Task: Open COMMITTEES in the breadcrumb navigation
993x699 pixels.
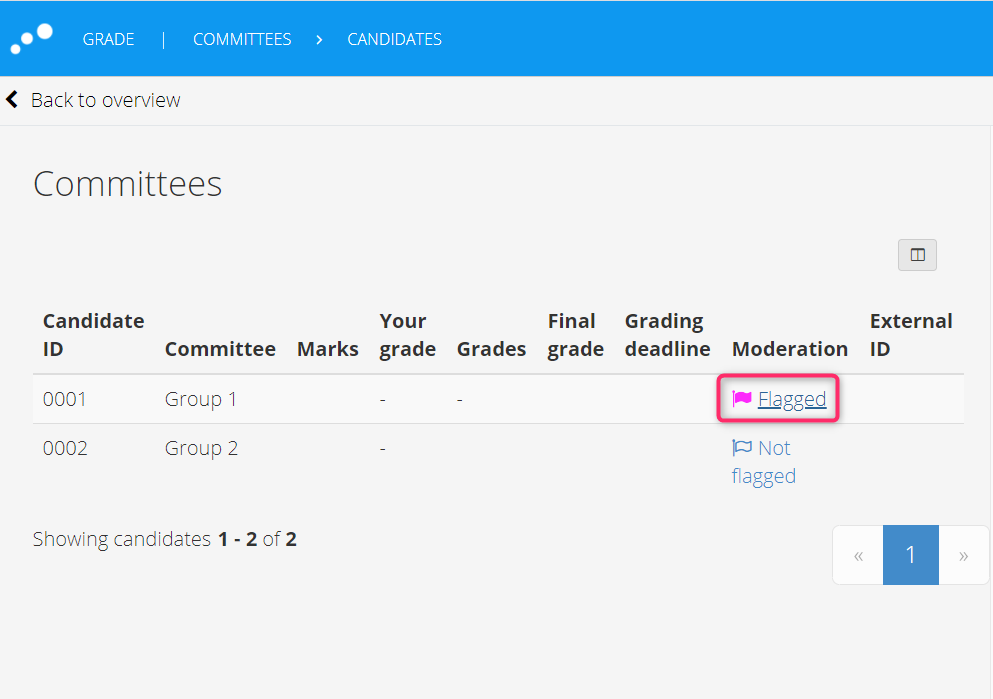Action: coord(242,39)
